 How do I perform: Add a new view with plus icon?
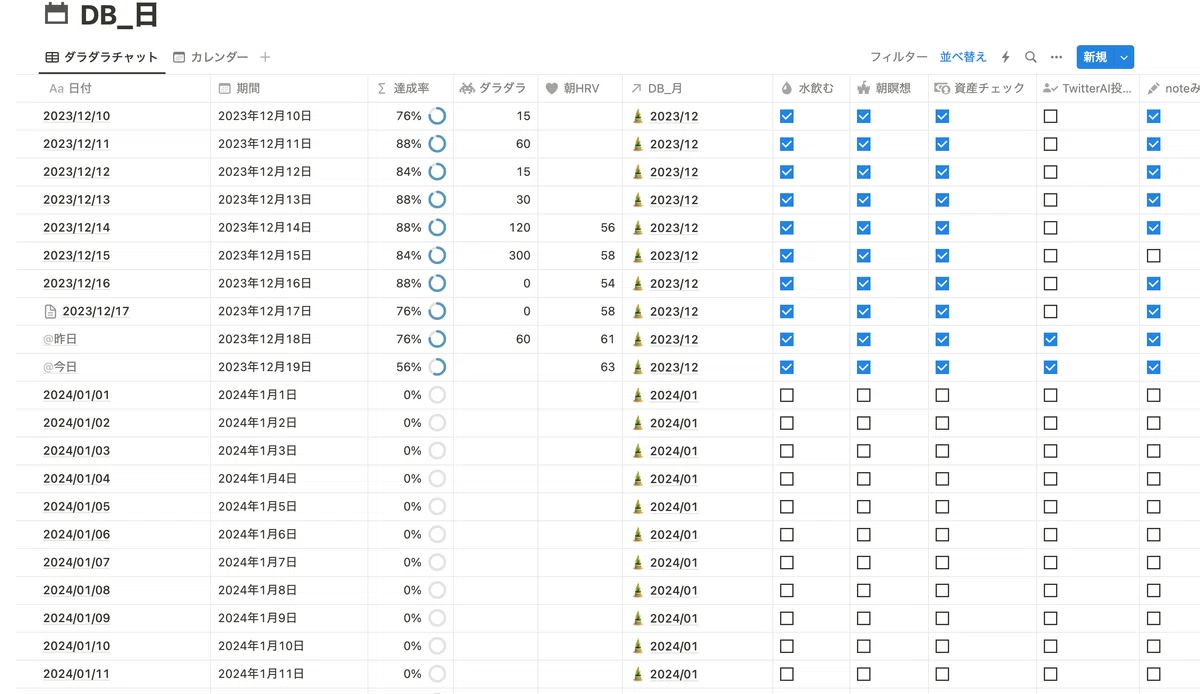pyautogui.click(x=265, y=57)
